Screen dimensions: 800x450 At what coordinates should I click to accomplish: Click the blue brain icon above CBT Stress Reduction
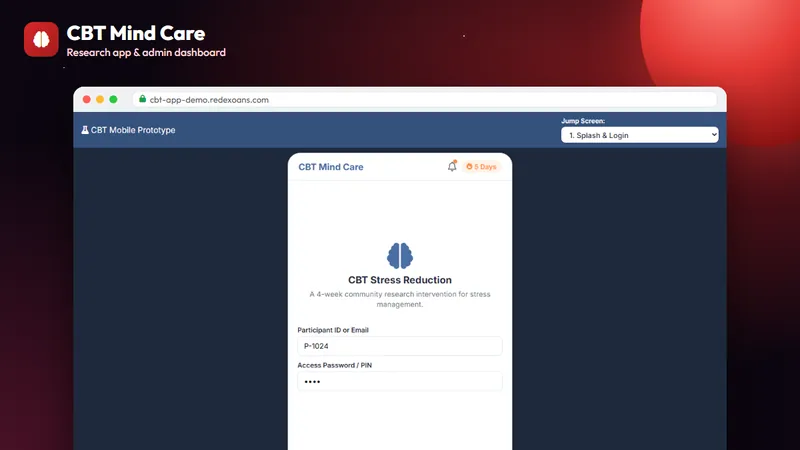click(399, 256)
